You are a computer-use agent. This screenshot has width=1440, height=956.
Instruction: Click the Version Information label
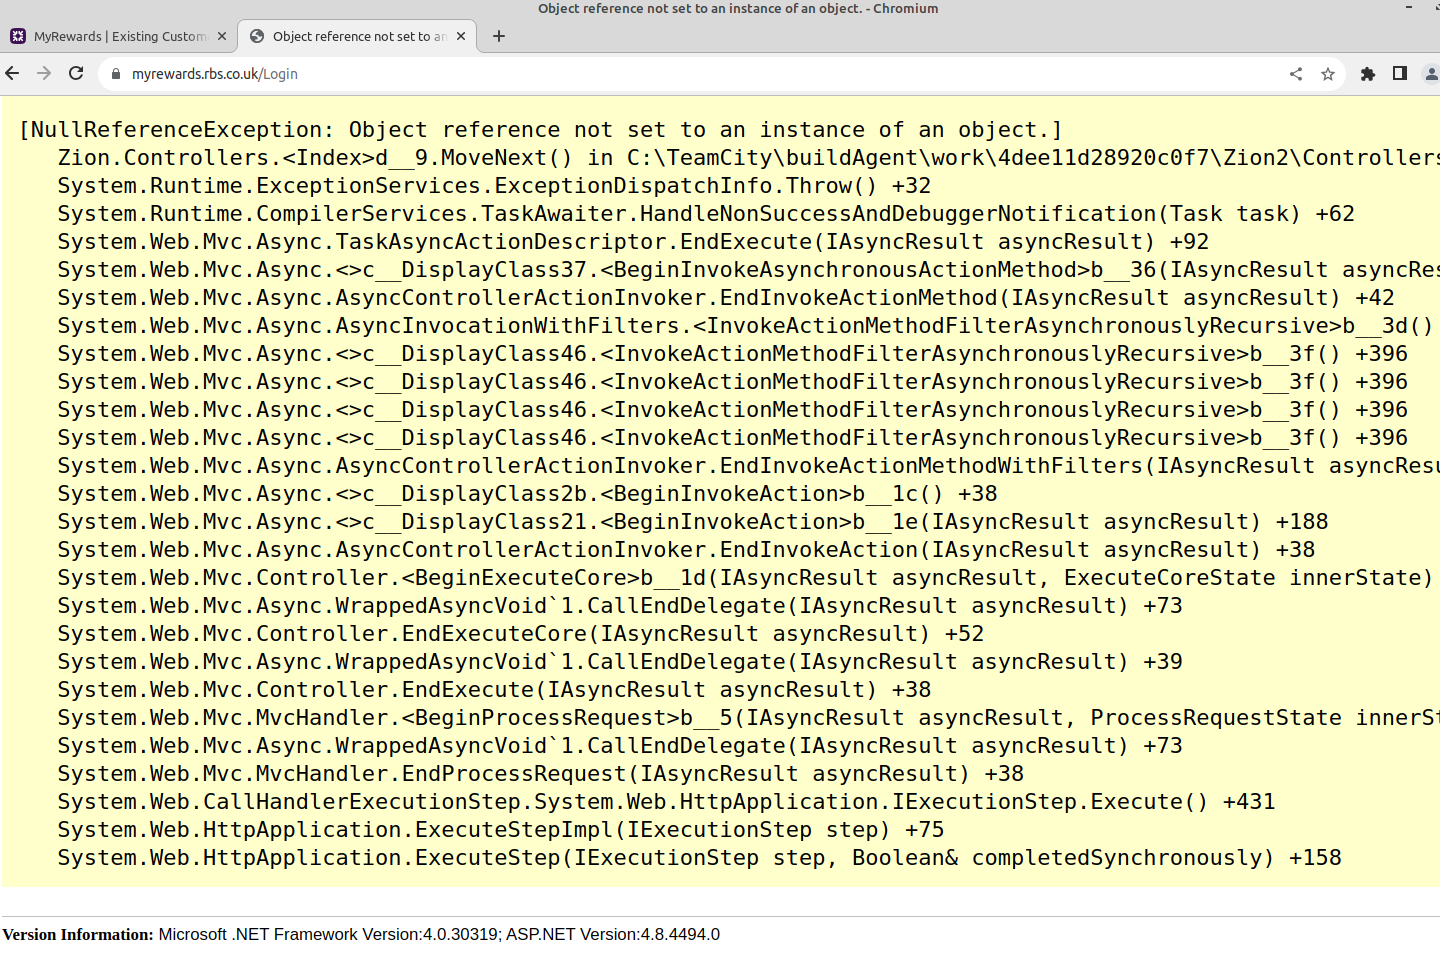pos(78,934)
